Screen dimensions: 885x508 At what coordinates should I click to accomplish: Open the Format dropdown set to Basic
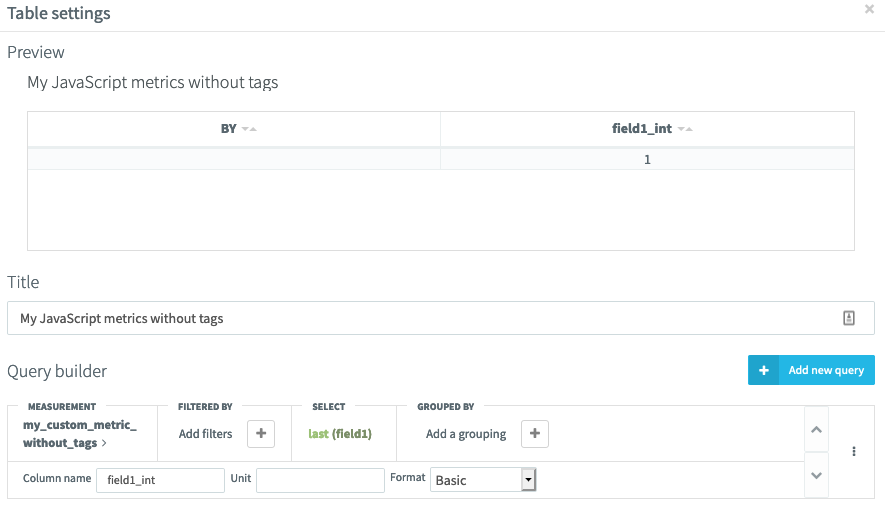pyautogui.click(x=484, y=480)
